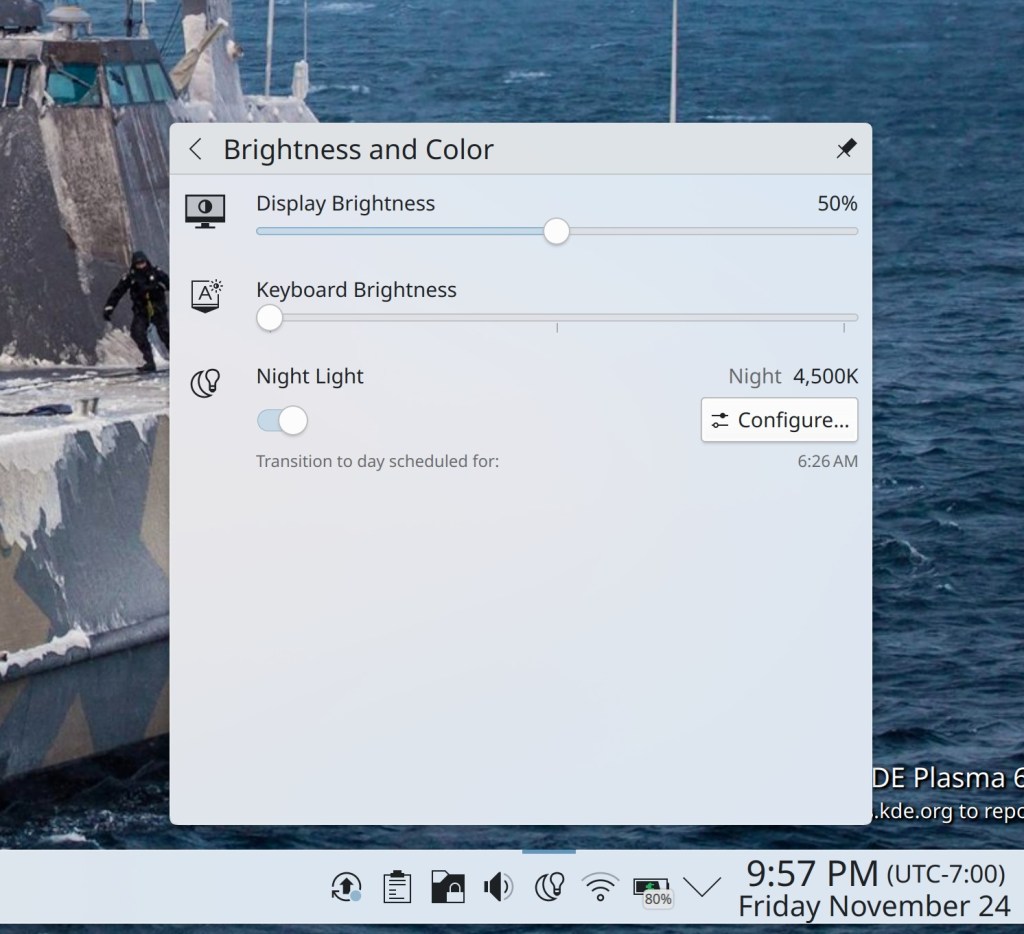Pin the Brightness and Color popup open

click(x=846, y=149)
